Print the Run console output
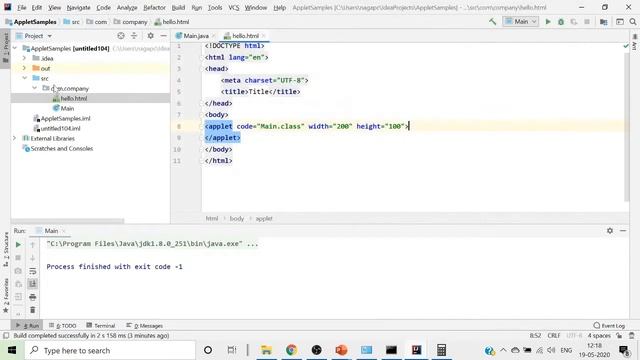 pos(33,297)
